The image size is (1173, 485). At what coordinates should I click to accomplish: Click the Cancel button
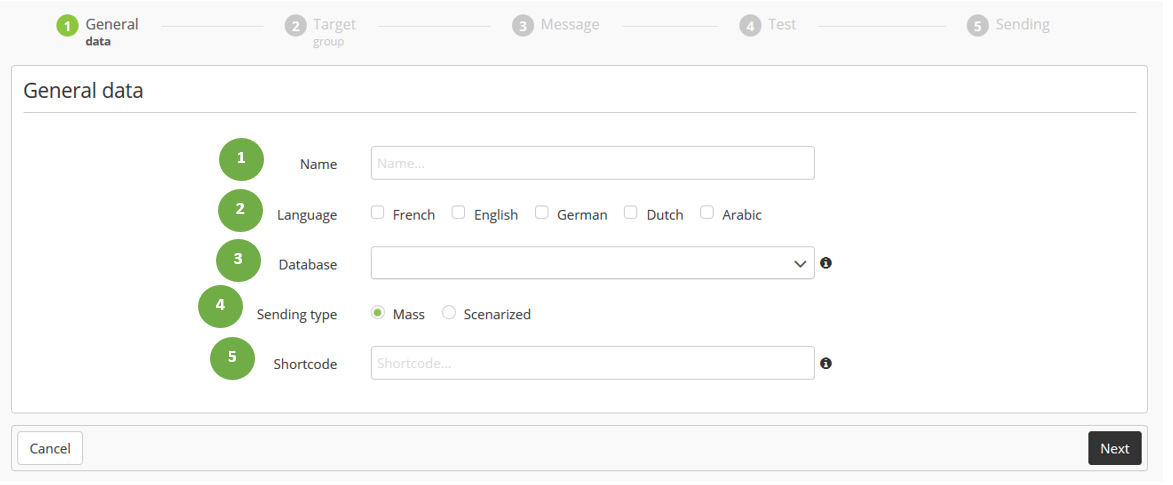(50, 448)
